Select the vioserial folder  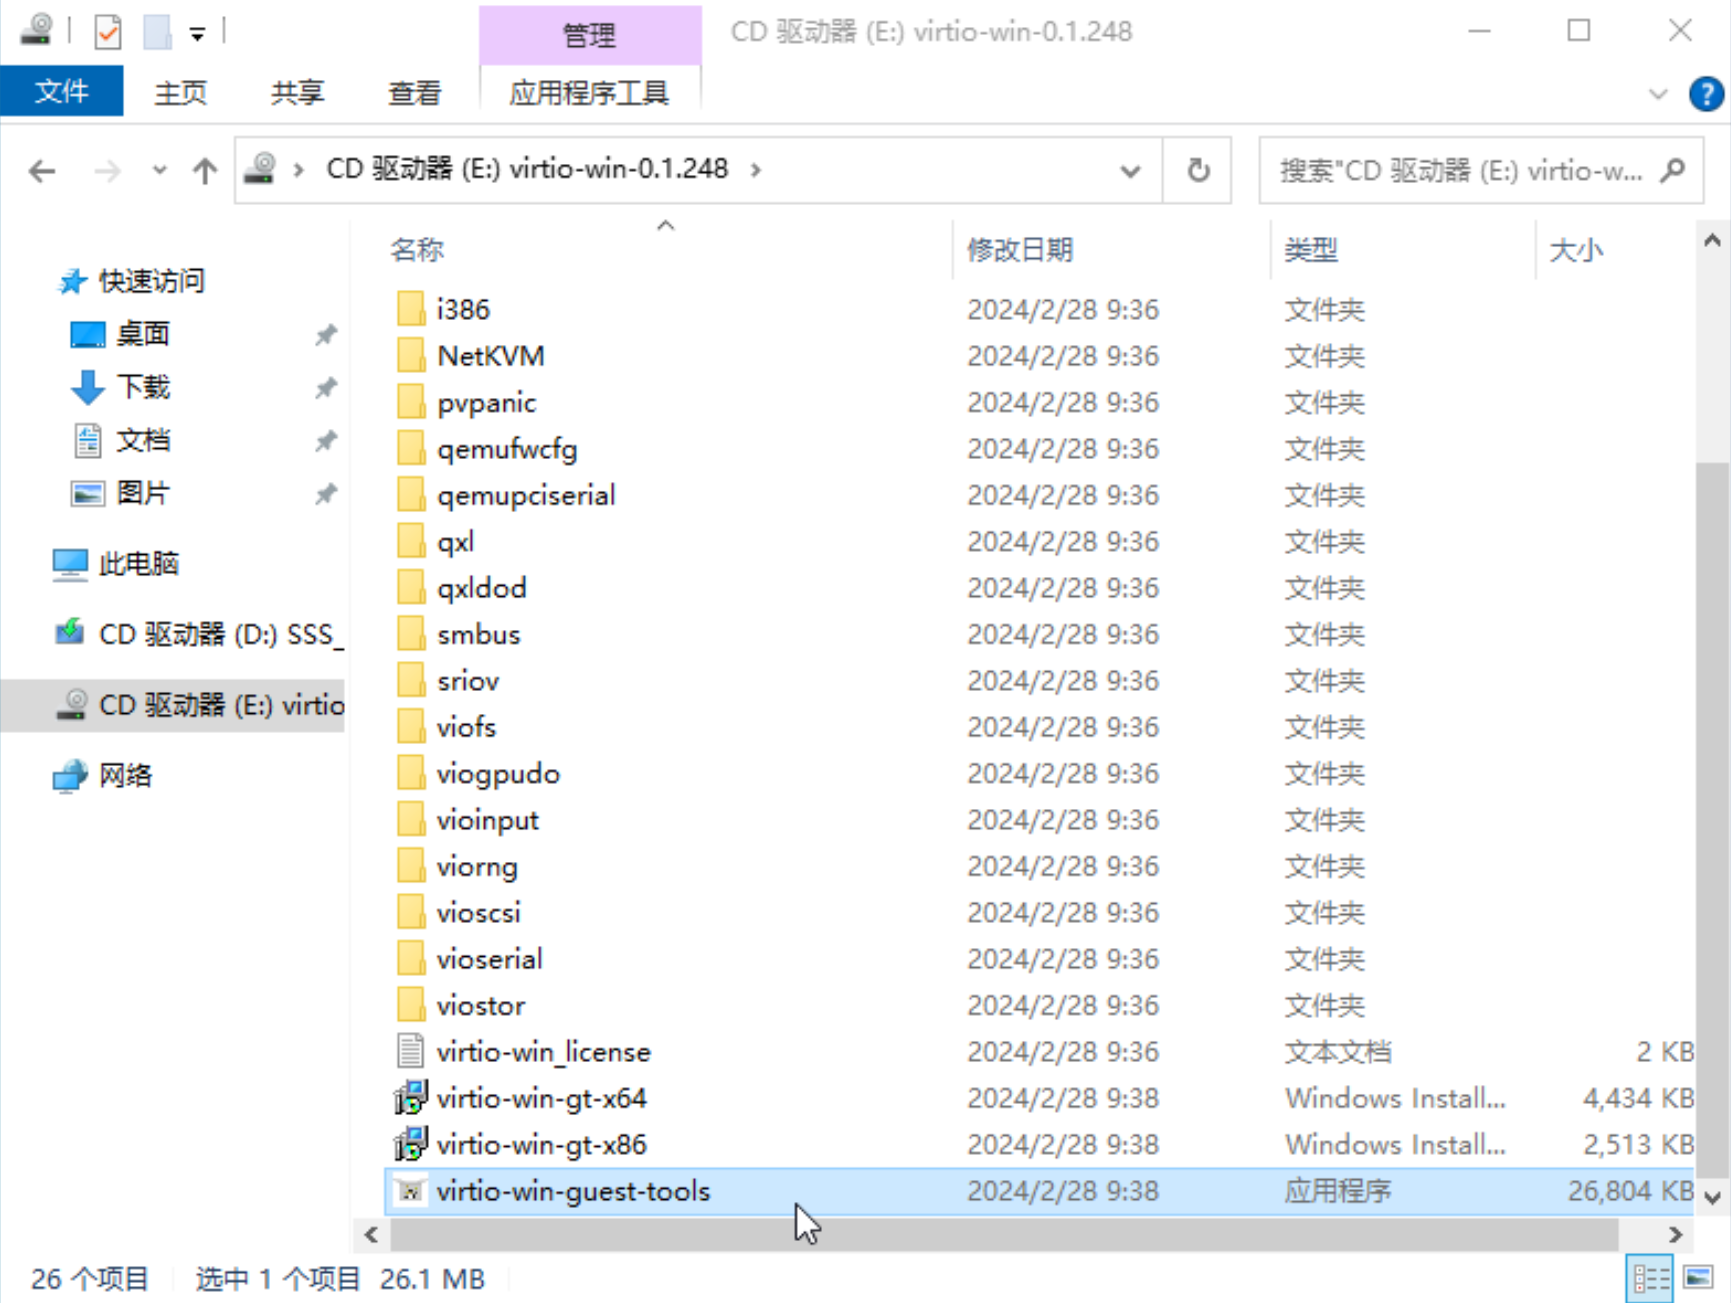[490, 959]
